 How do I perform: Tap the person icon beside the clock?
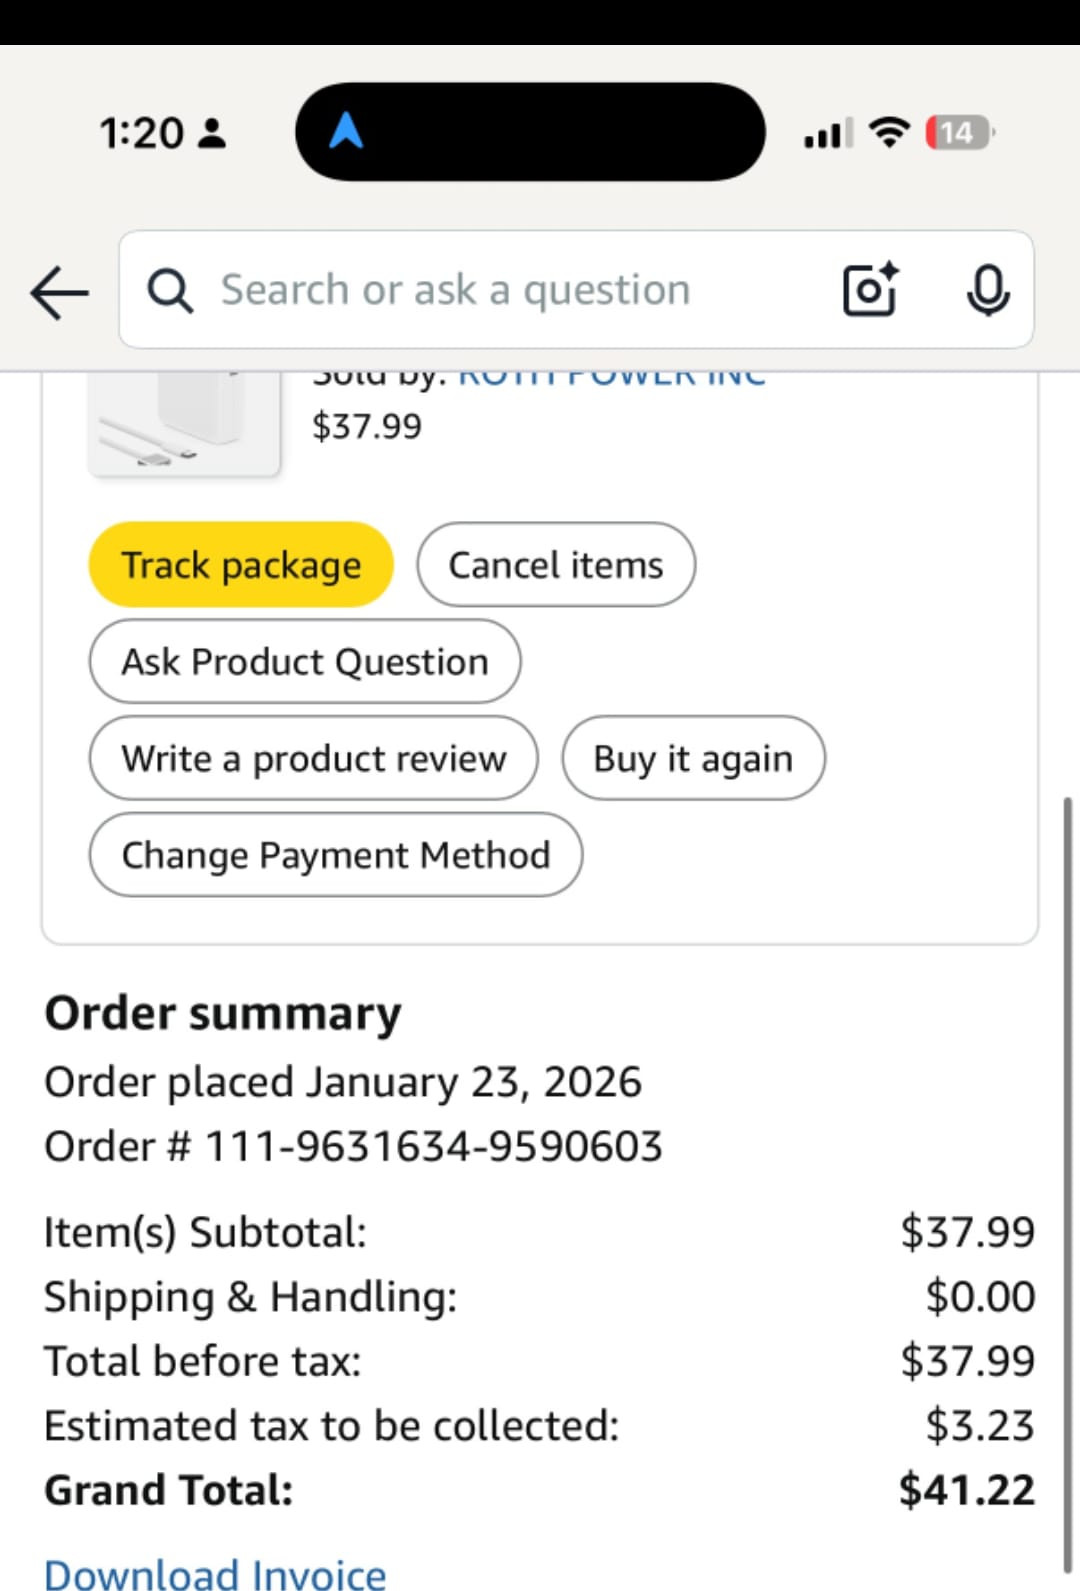212,133
